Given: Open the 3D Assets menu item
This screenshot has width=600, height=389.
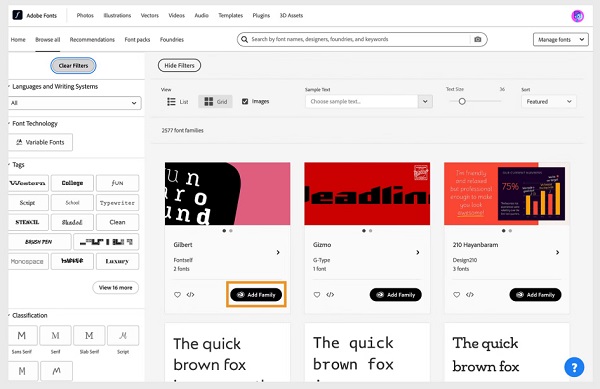Looking at the screenshot, I should 291,16.
